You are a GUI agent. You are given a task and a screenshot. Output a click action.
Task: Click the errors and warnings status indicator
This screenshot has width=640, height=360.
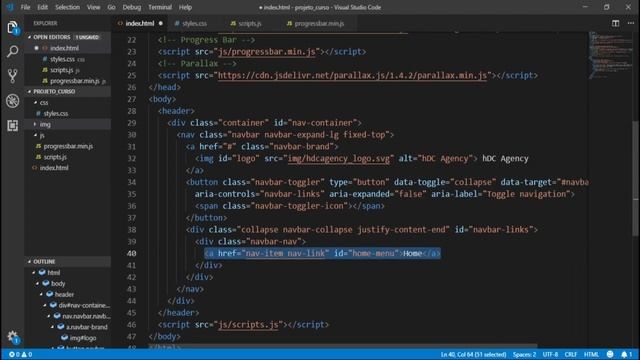click(x=20, y=354)
